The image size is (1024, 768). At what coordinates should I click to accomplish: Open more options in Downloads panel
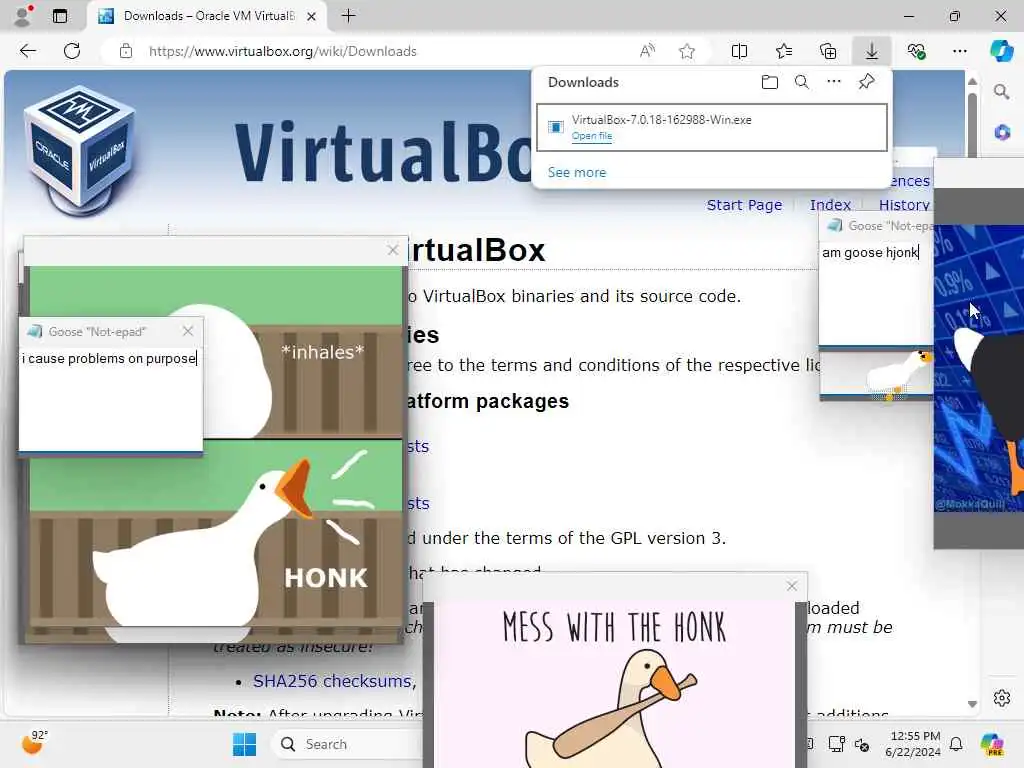point(834,82)
